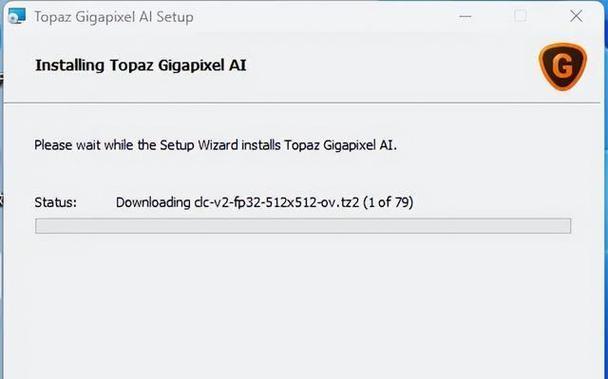Click the word "Downloading" in the status line
This screenshot has height=379, width=608.
point(153,202)
